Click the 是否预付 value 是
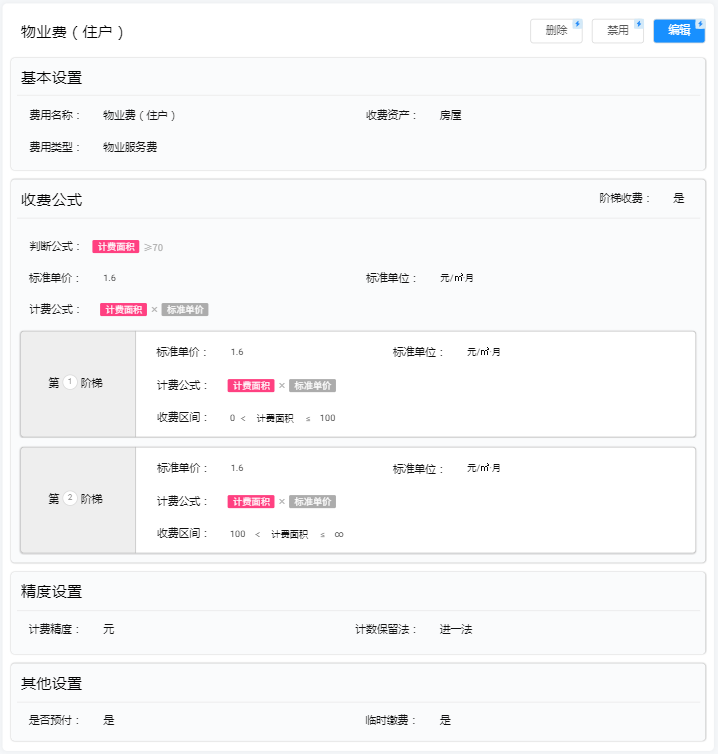The image size is (718, 754). [109, 720]
